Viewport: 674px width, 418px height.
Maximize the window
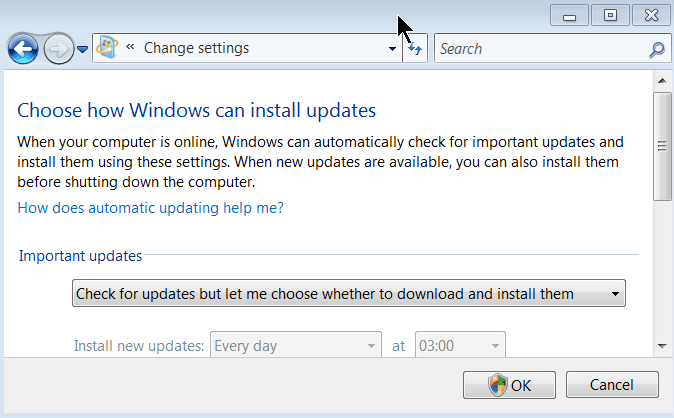[610, 15]
